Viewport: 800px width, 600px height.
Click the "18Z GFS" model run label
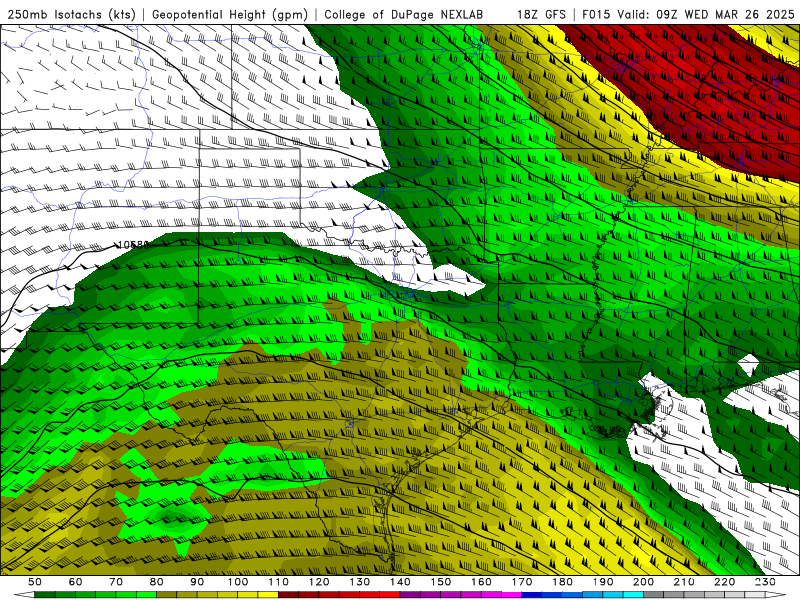click(x=541, y=15)
